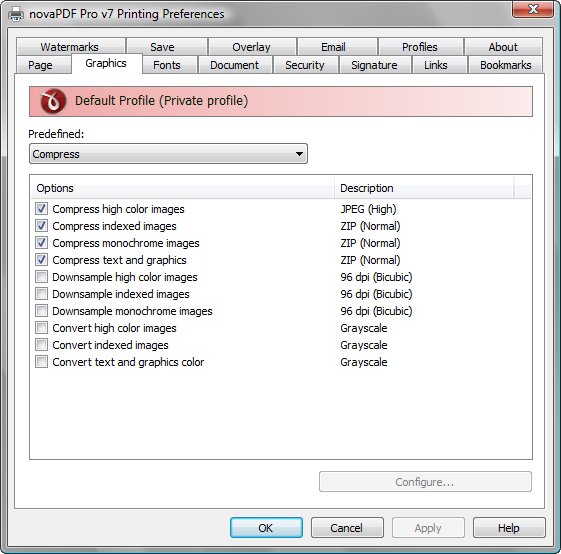Viewport: 561px width, 554px height.
Task: Enable Convert high color images
Action: click(x=42, y=328)
